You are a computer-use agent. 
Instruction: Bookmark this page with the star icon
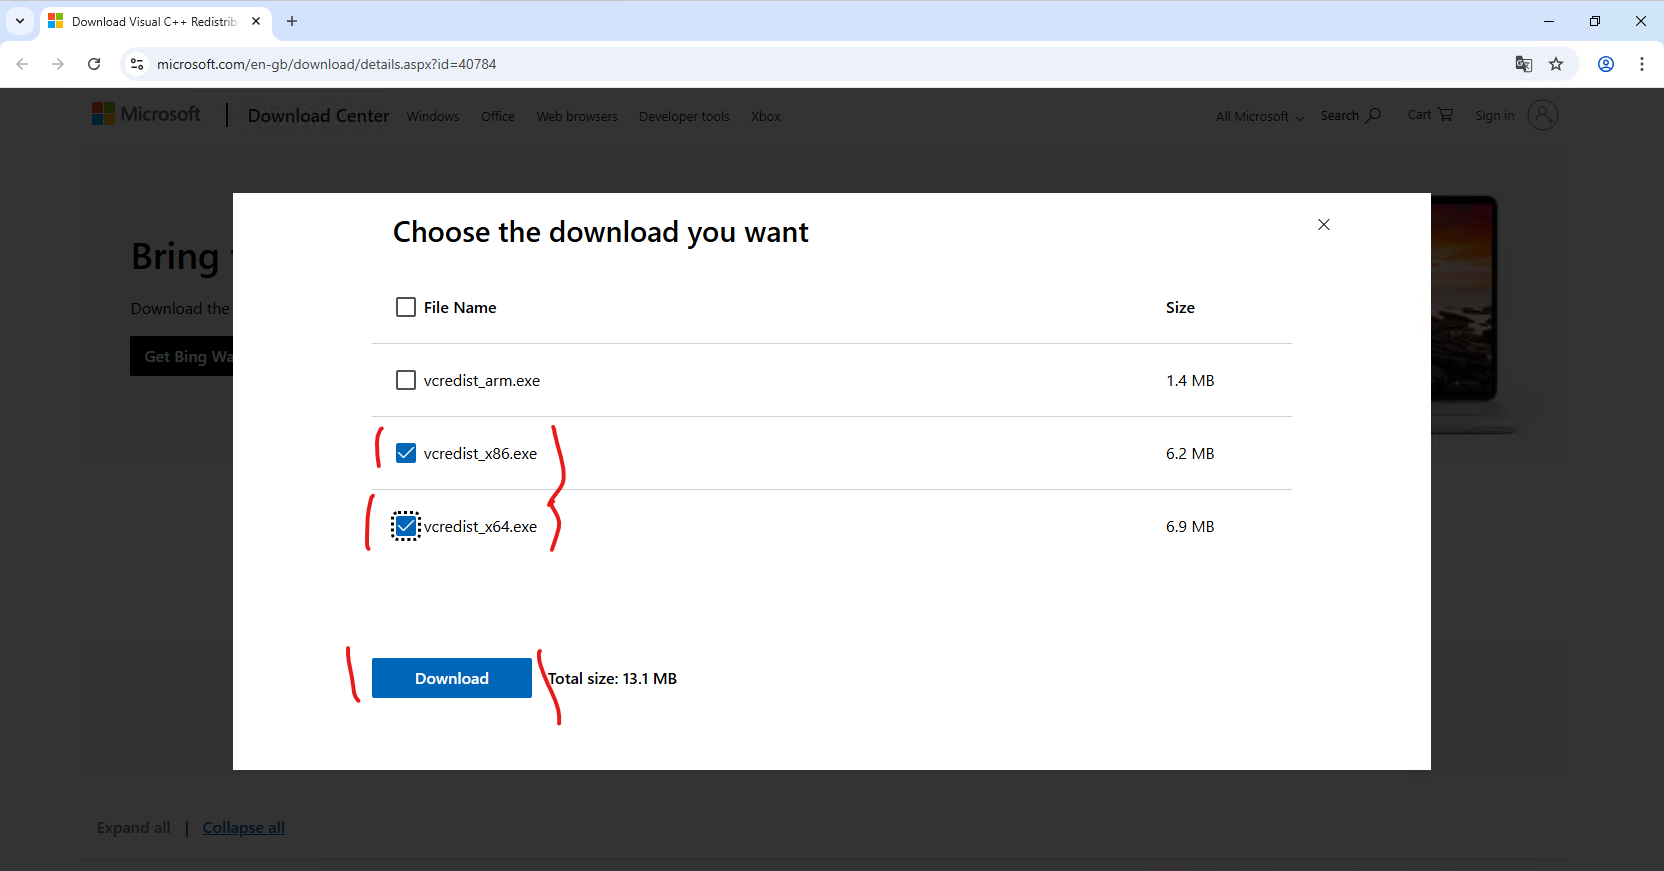pyautogui.click(x=1556, y=64)
